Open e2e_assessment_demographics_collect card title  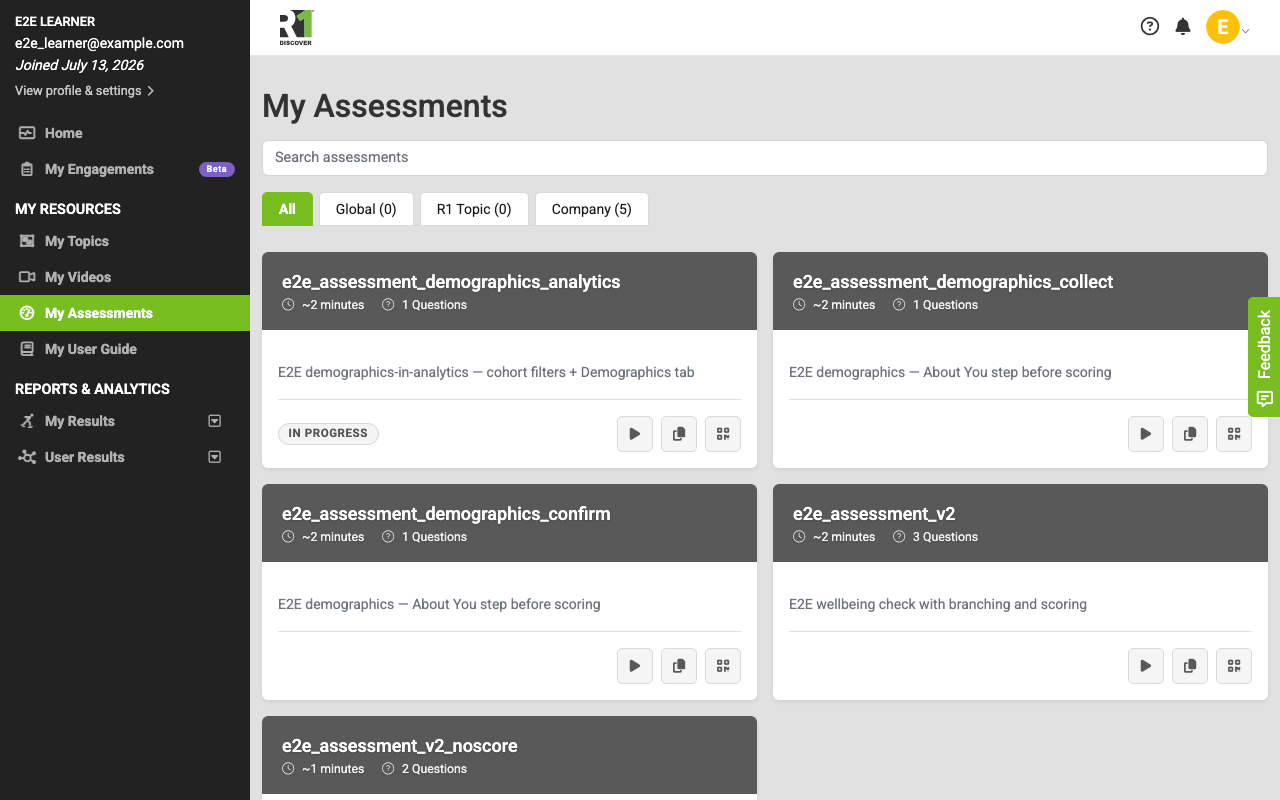(953, 282)
